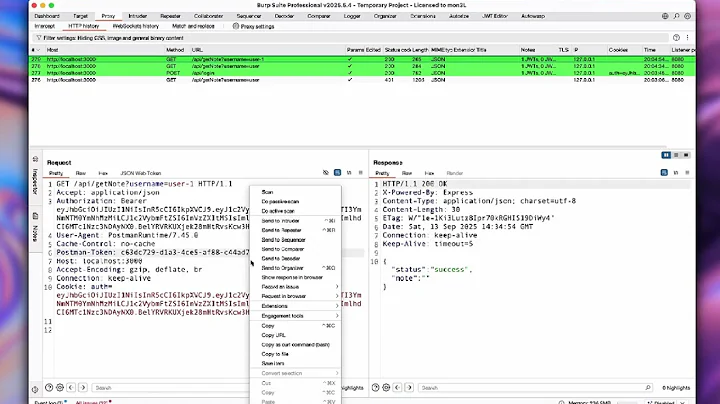Expand Record an issue submenu
This screenshot has height=404, width=720.
296,286
